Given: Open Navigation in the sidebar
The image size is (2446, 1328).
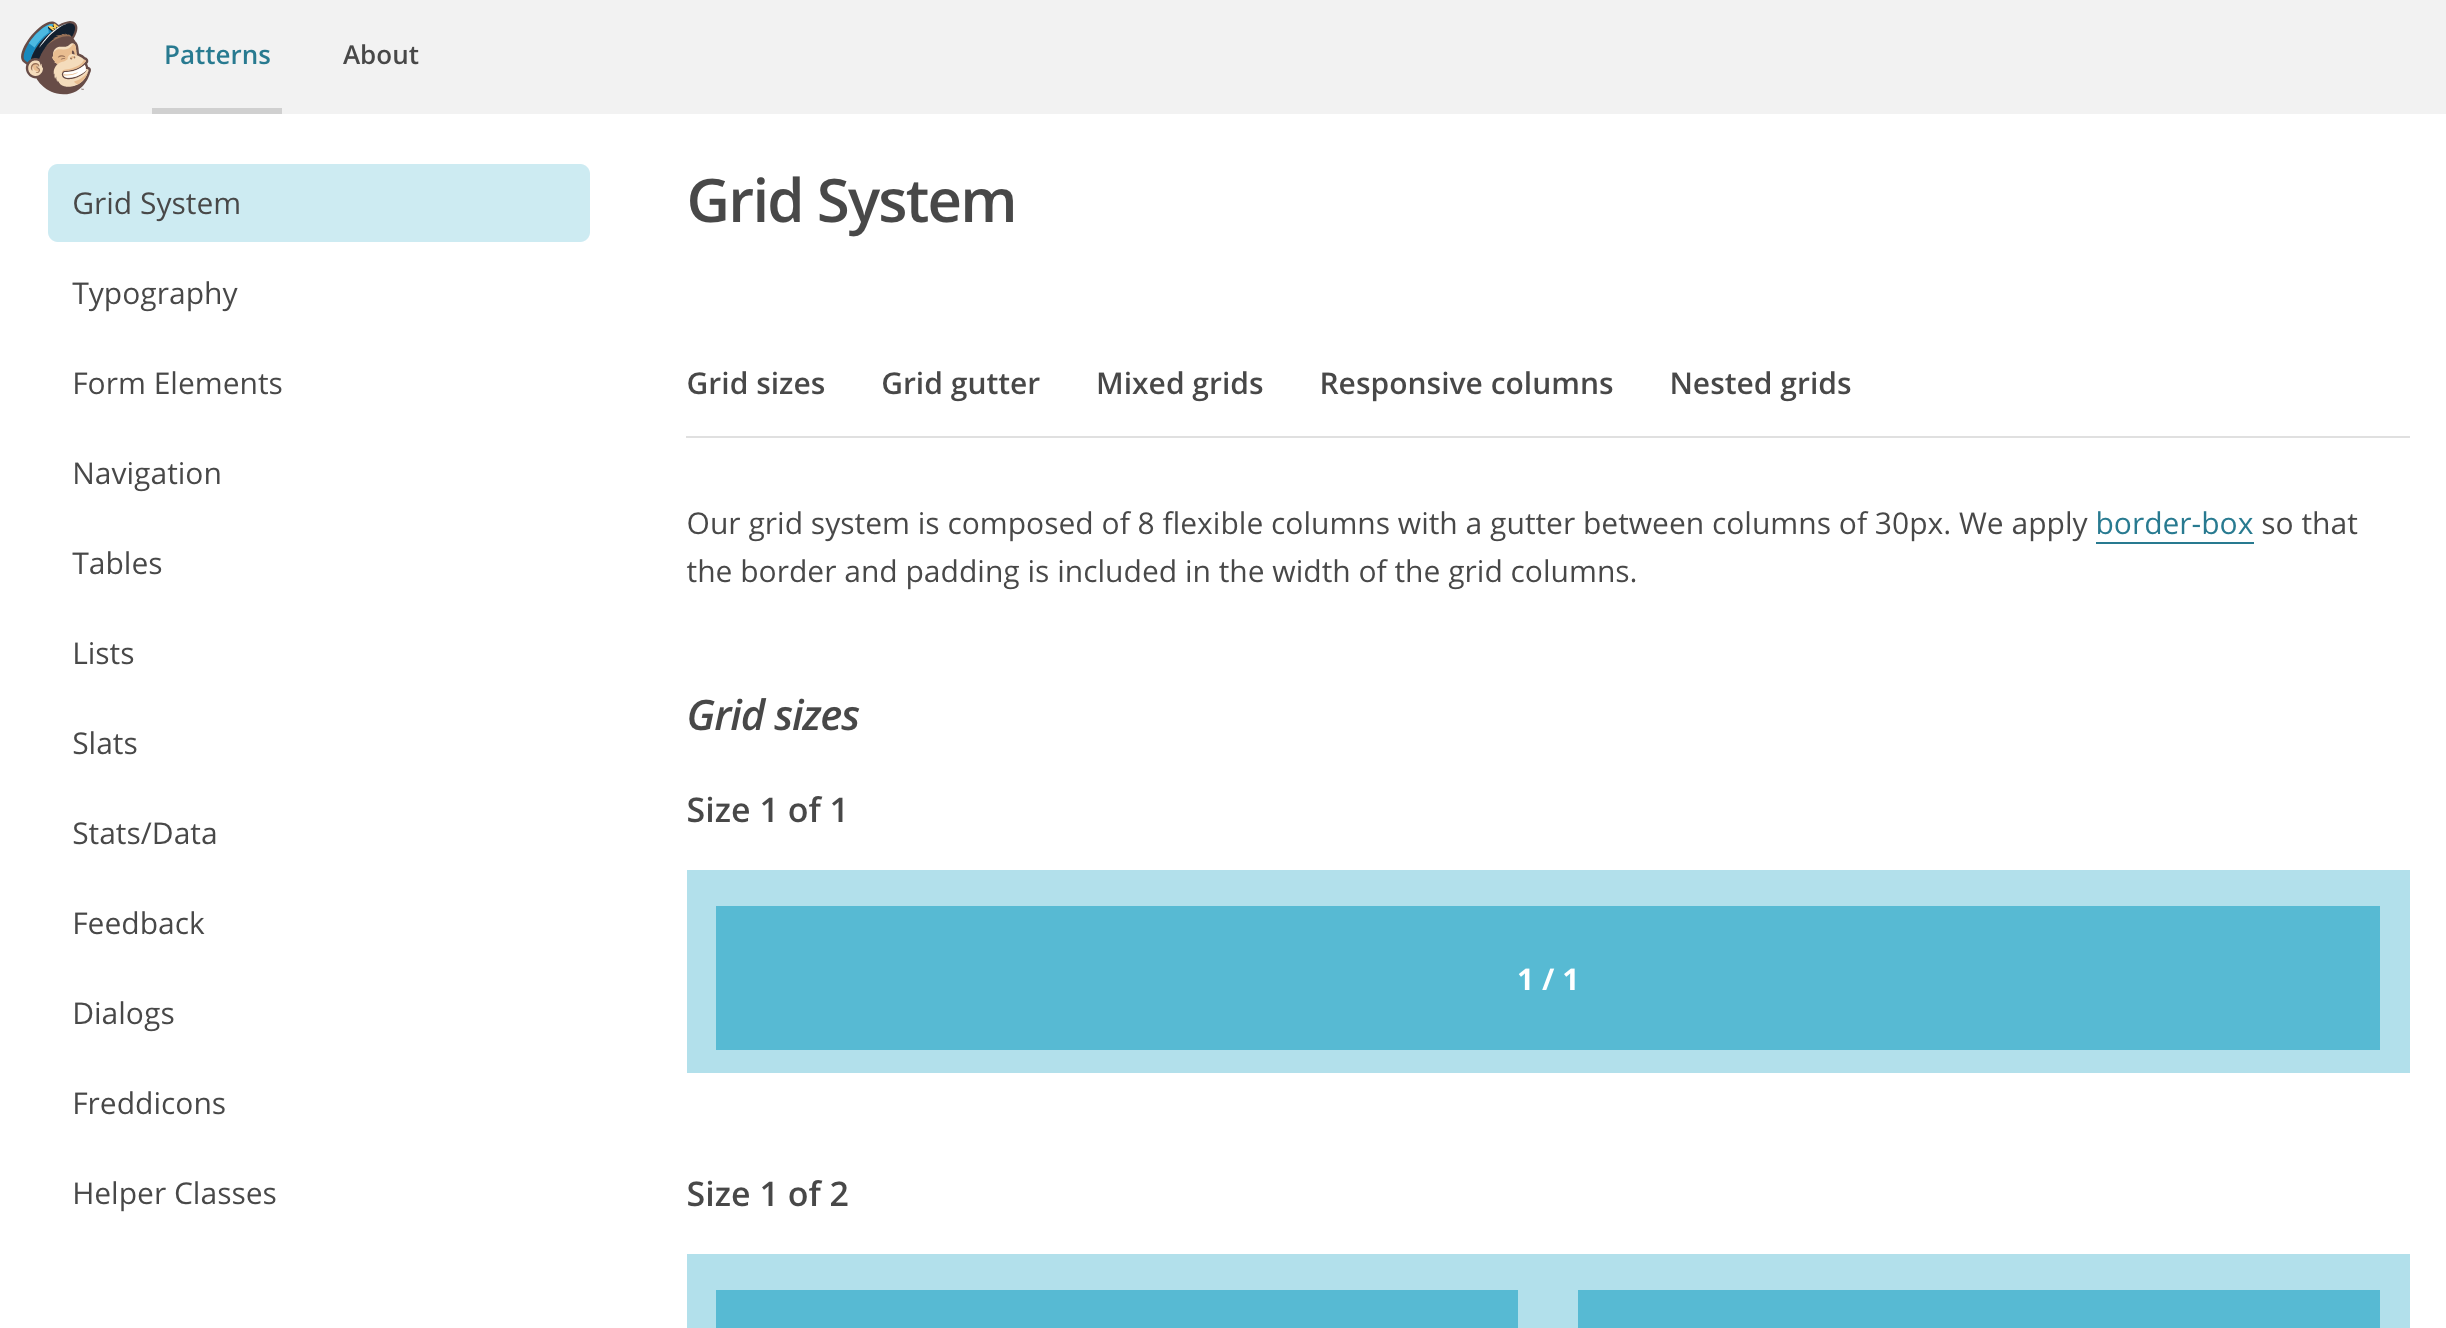Looking at the screenshot, I should (147, 474).
